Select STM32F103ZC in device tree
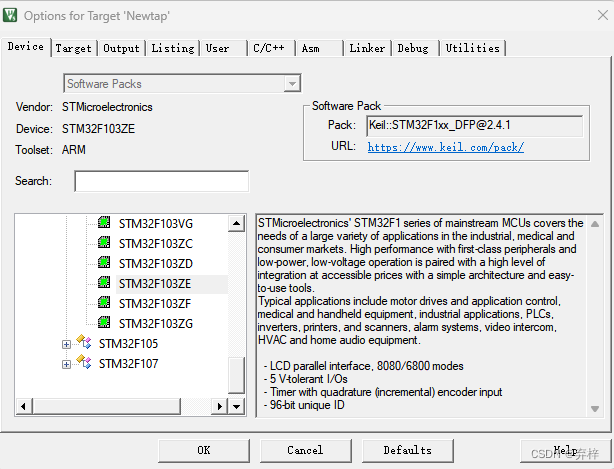The image size is (614, 469). click(156, 244)
